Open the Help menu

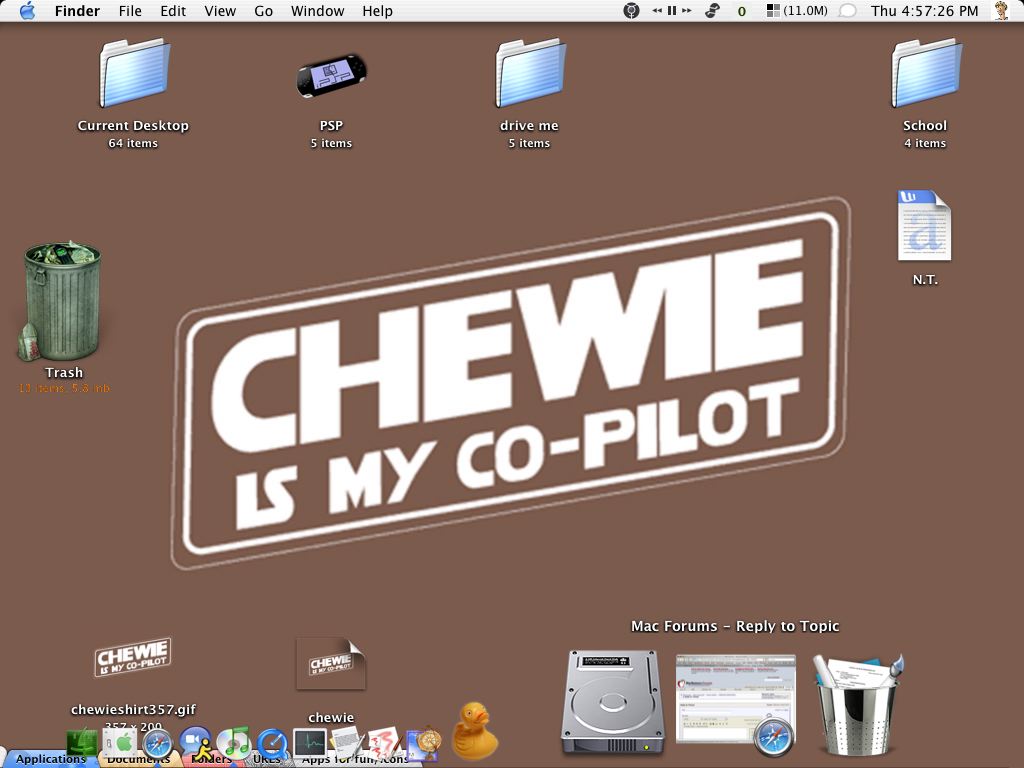click(x=377, y=11)
